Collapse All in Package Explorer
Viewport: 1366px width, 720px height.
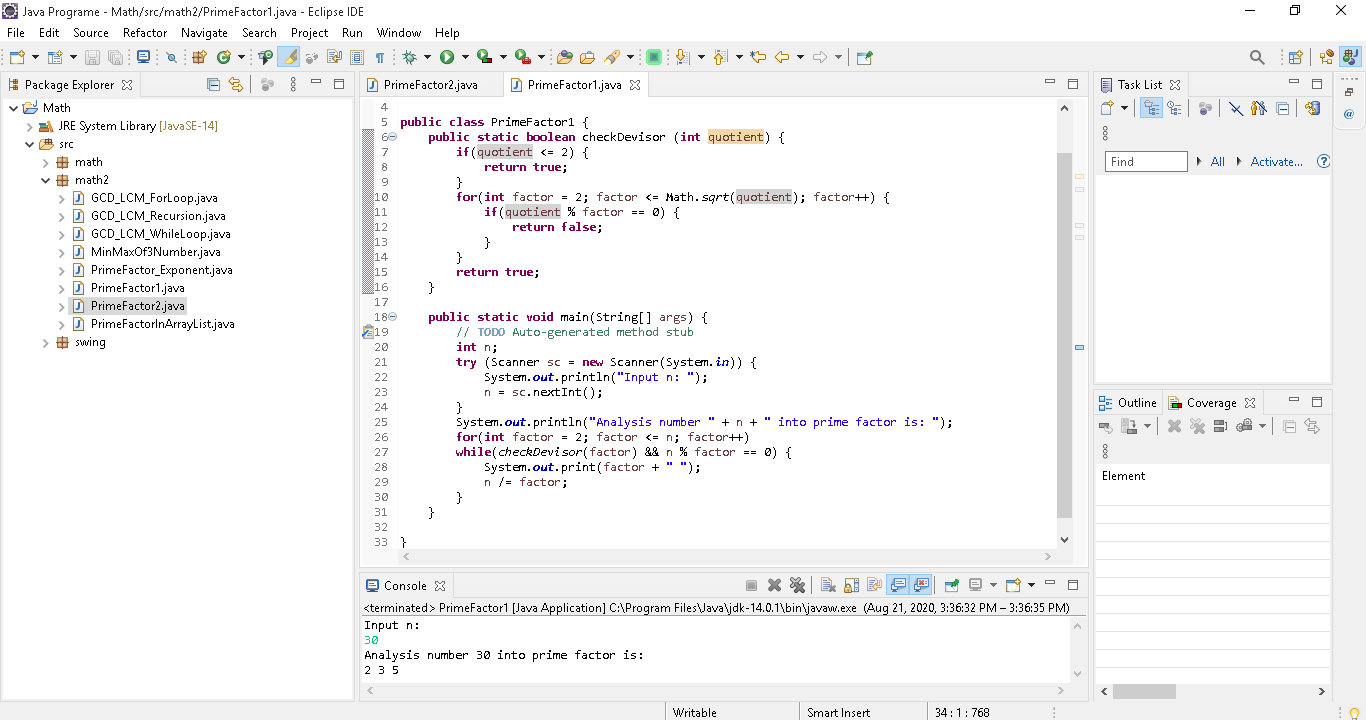tap(213, 84)
